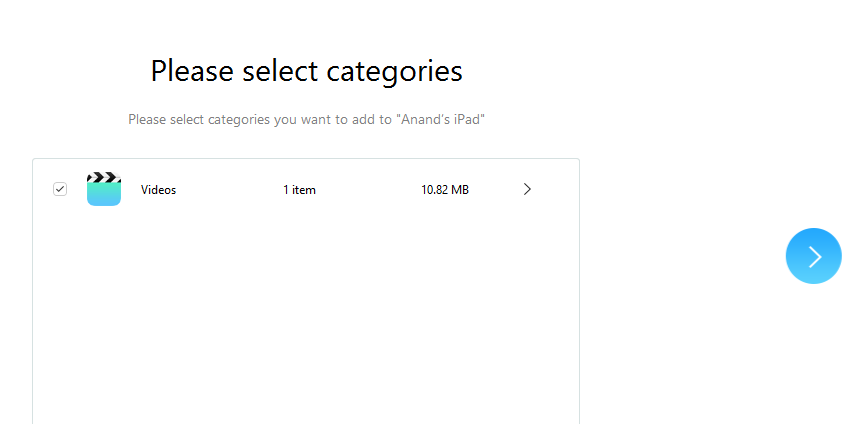
Task: Click the checkmark in the Videos checkbox
Action: point(60,189)
